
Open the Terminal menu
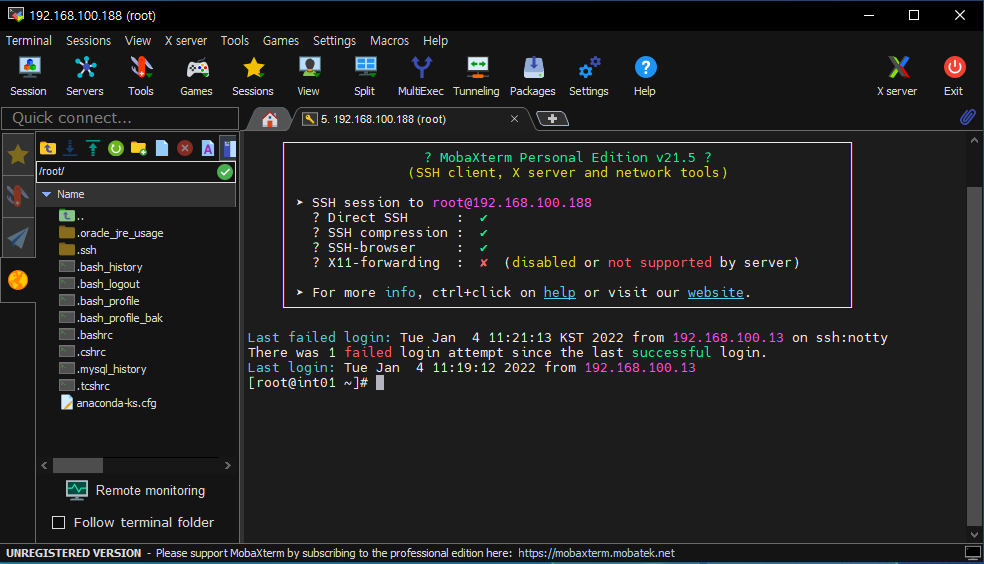click(29, 41)
